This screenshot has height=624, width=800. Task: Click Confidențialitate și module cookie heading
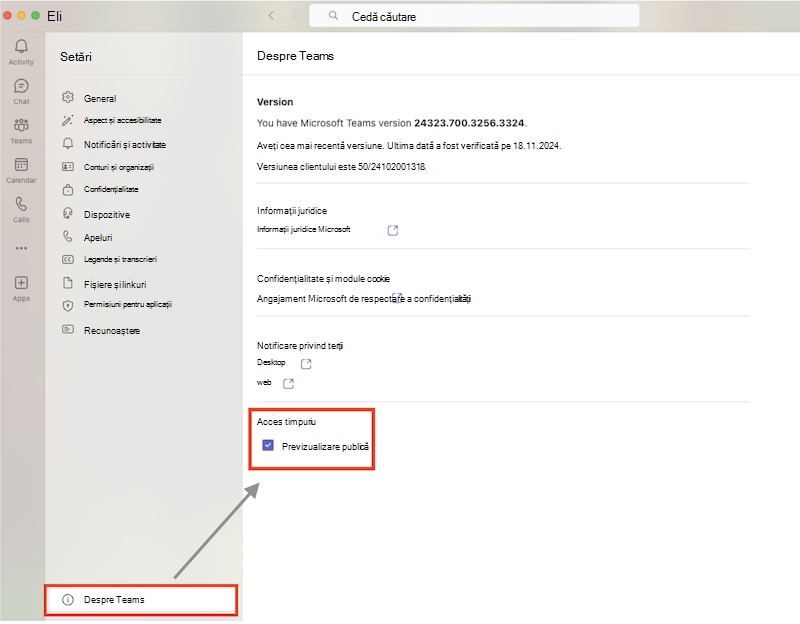(x=323, y=279)
